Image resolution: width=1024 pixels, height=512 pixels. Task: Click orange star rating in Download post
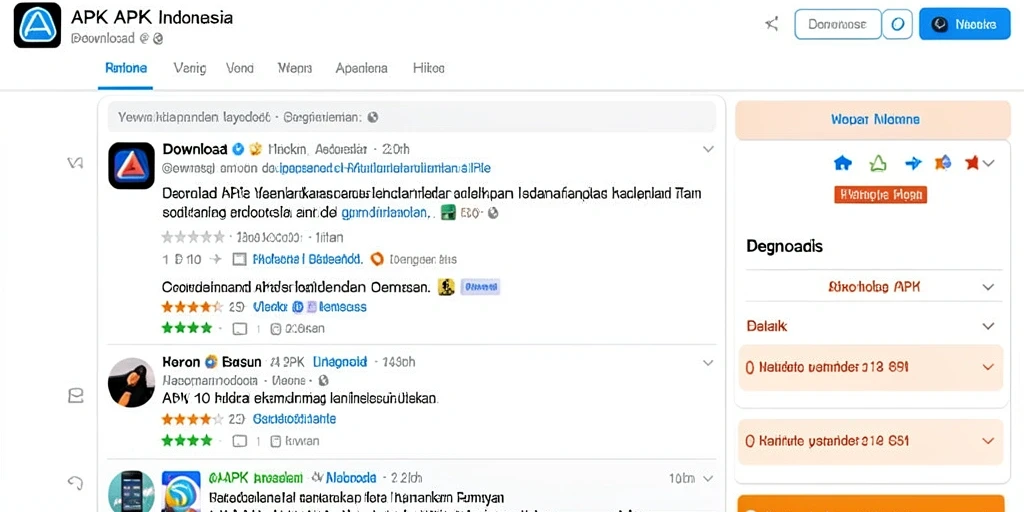(x=192, y=307)
